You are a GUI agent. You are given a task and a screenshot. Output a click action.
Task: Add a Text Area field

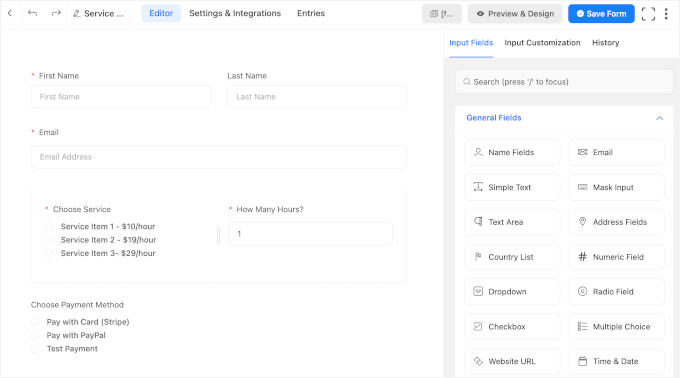[512, 222]
